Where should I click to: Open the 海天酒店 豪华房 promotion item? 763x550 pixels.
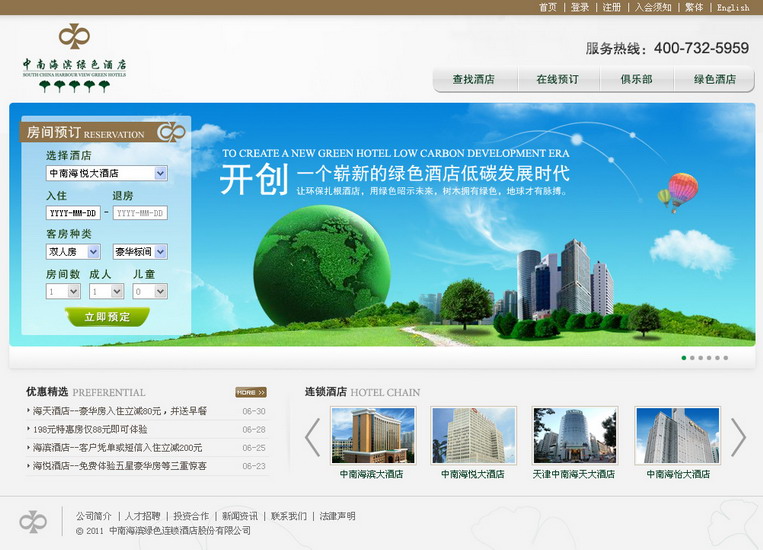click(x=120, y=411)
